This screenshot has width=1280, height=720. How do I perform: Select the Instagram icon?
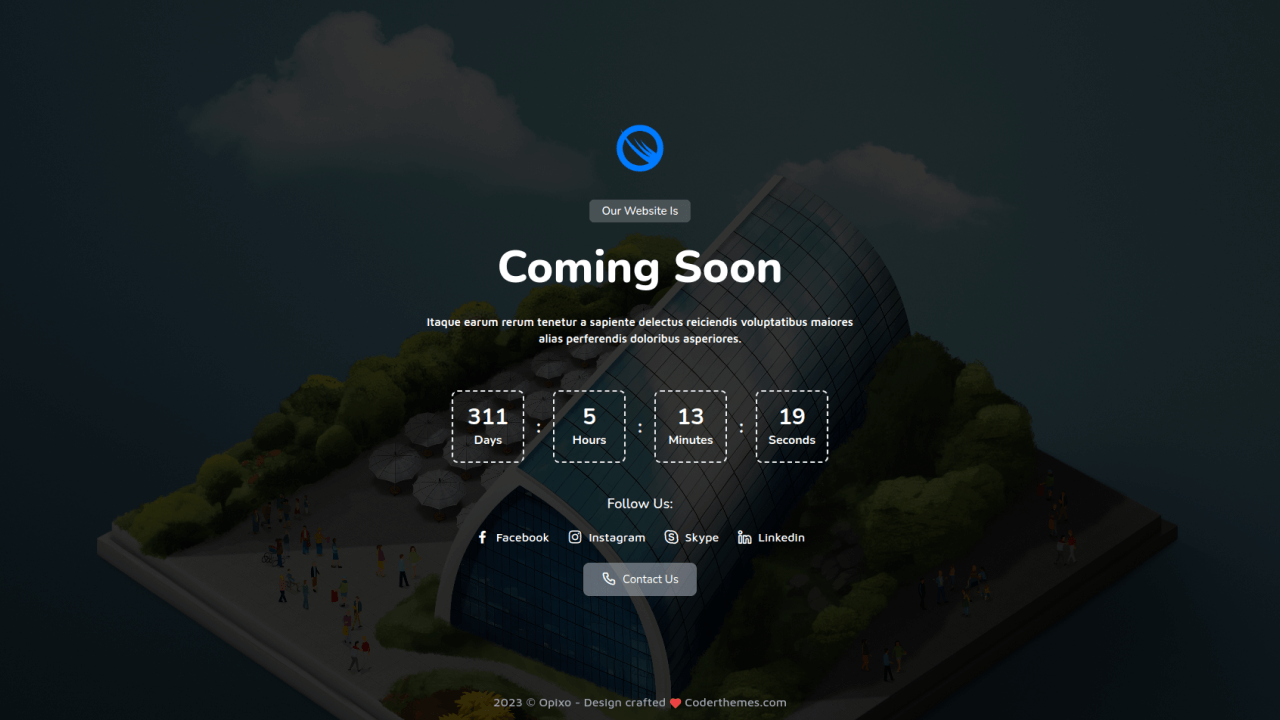pos(575,537)
